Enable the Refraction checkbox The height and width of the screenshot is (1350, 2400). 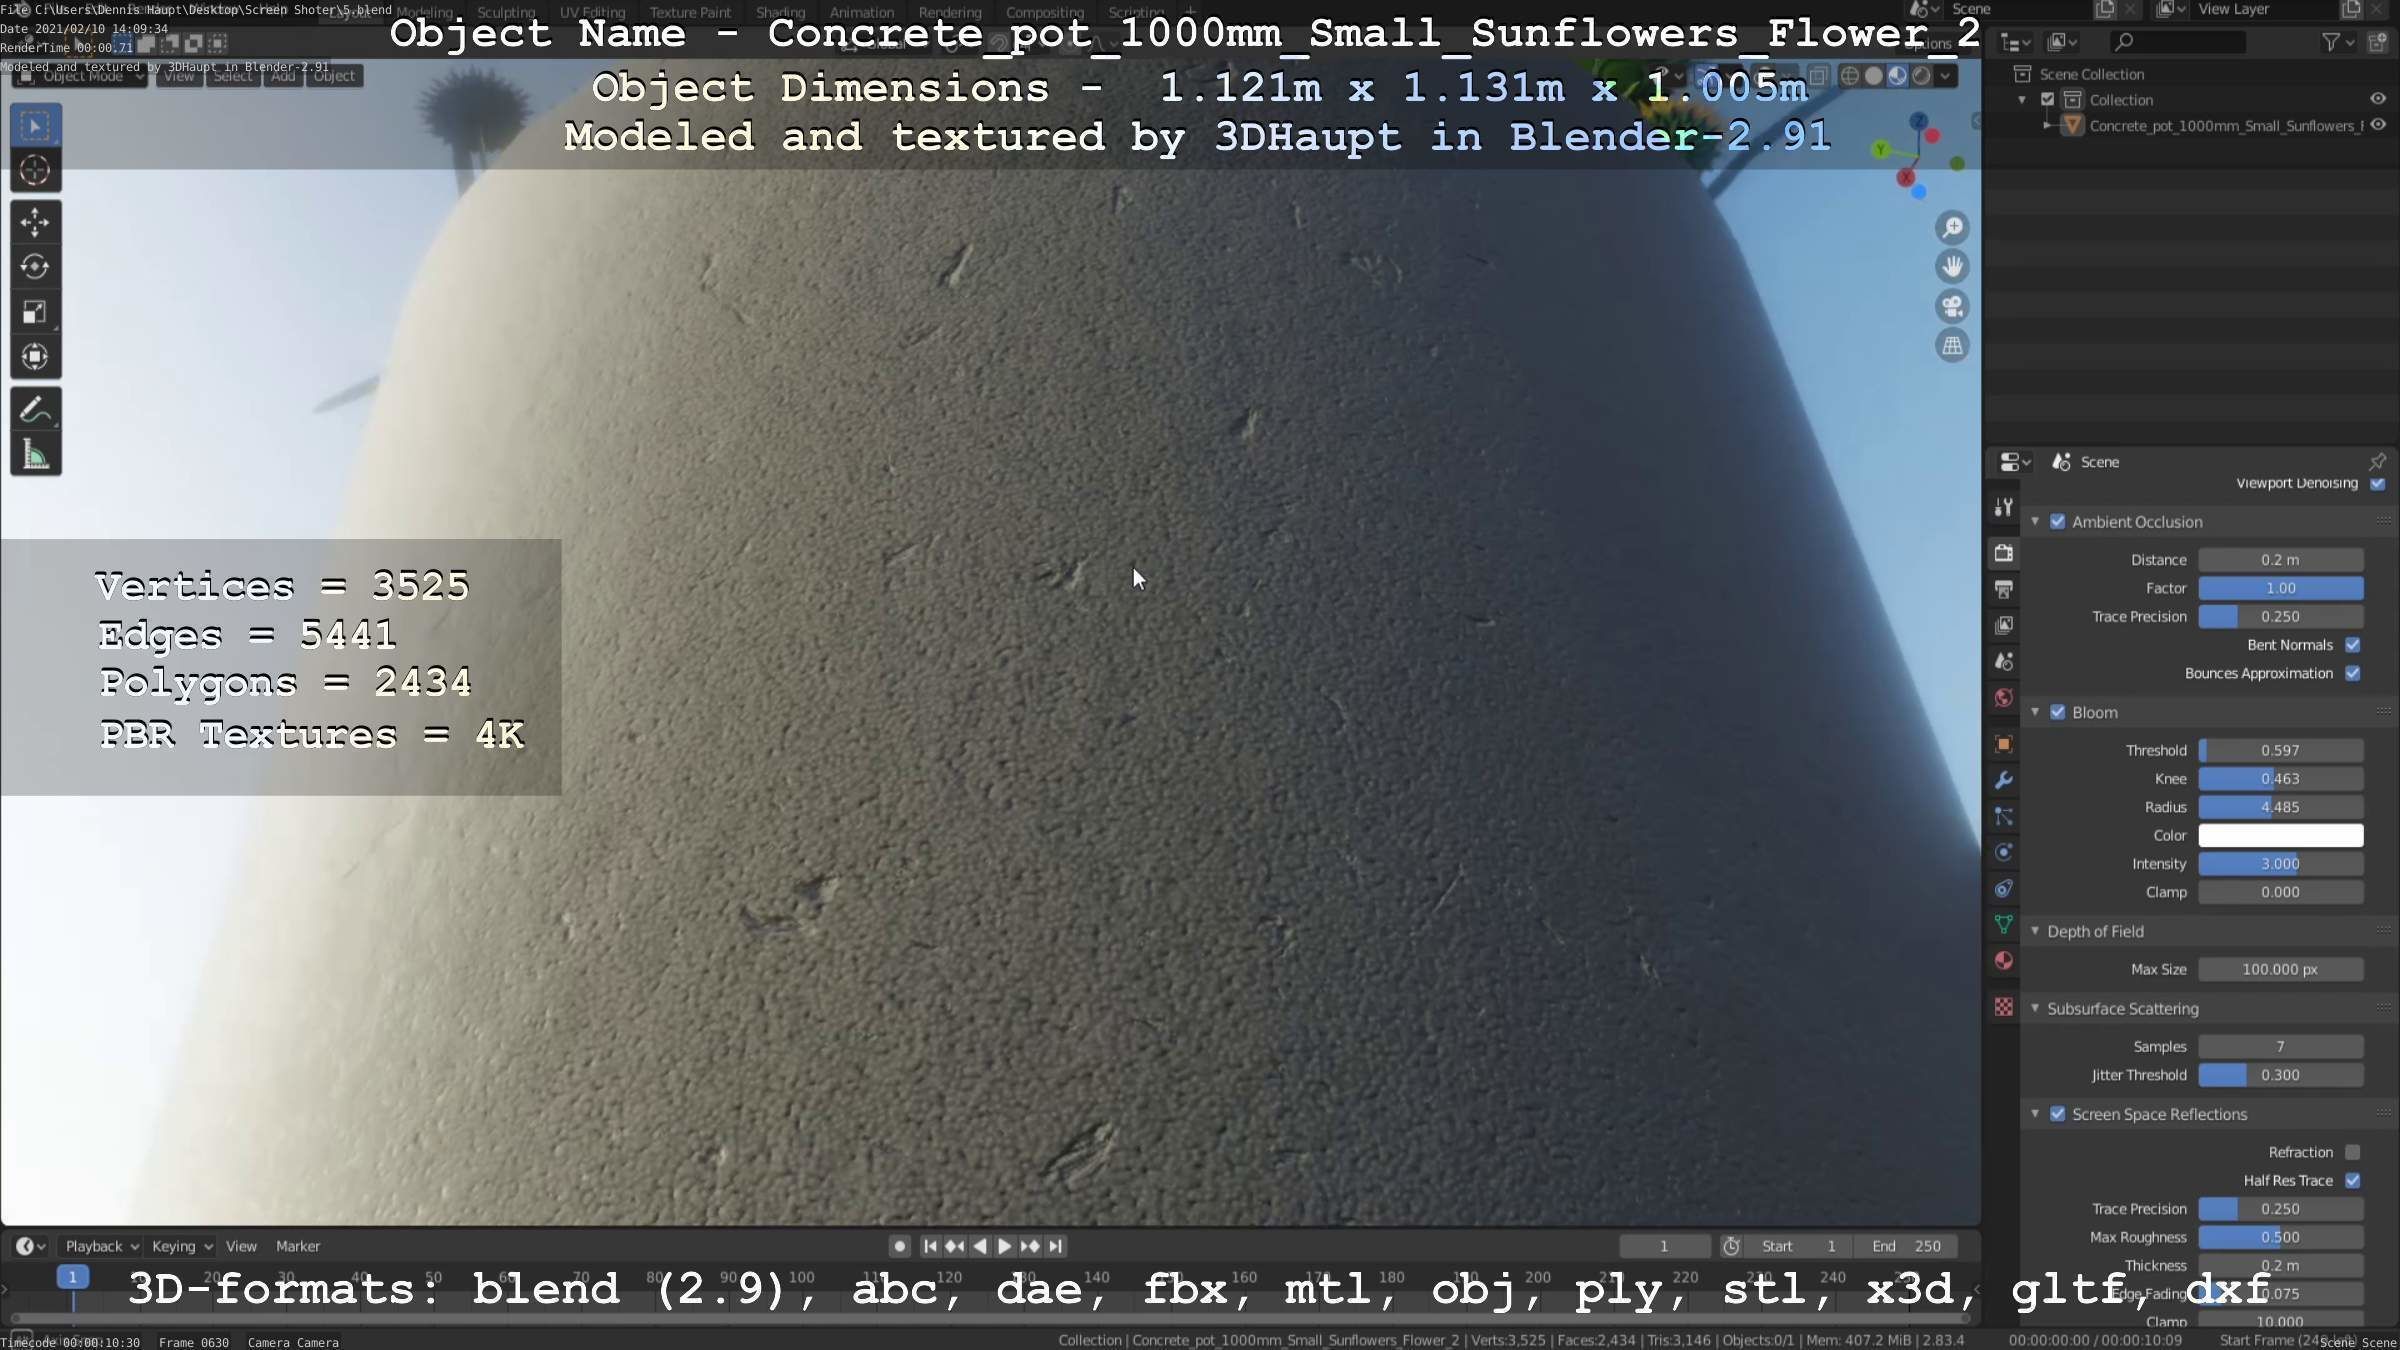[2353, 1152]
